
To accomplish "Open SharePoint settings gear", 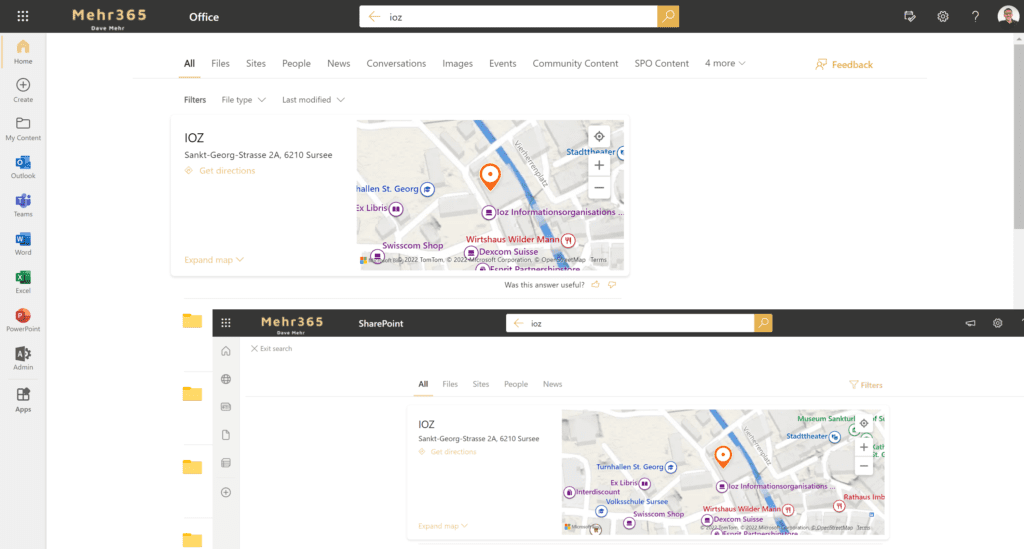I will (x=997, y=323).
